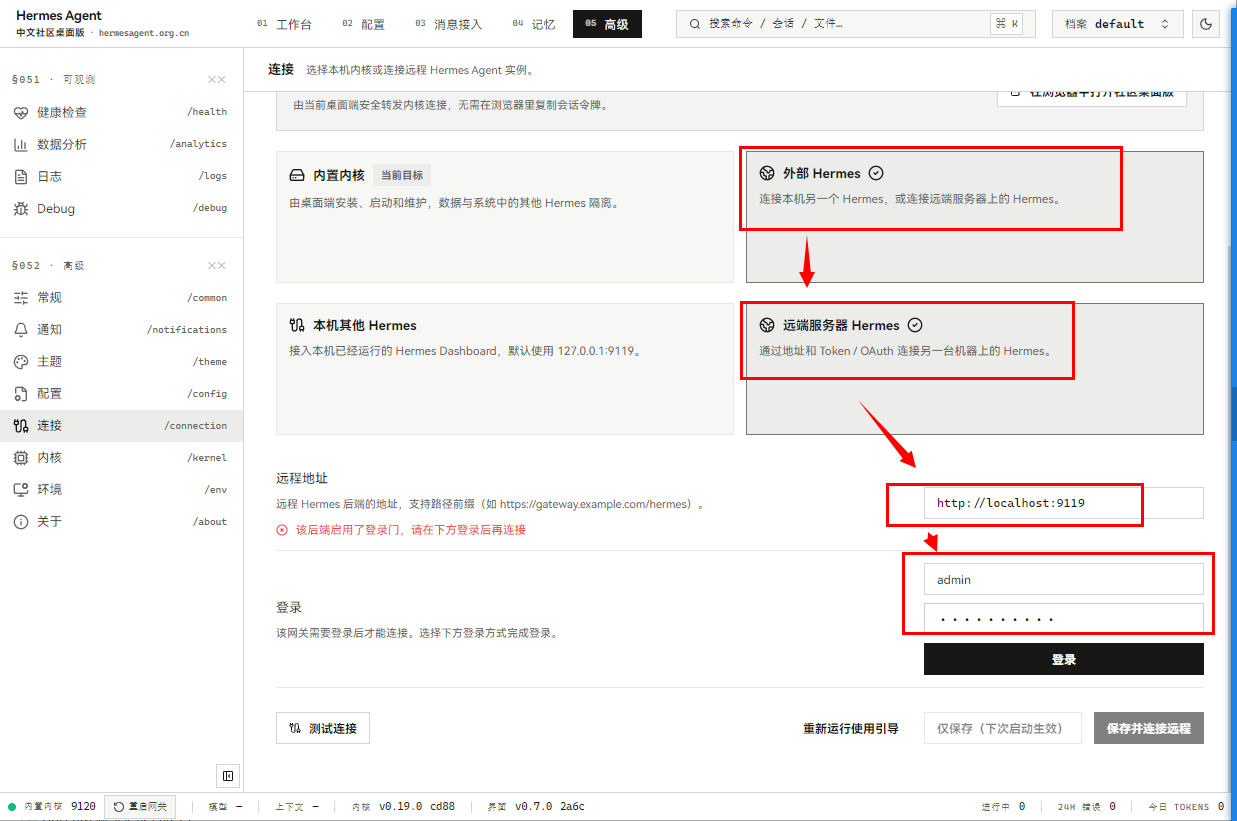Toggle dark mode moon icon
The image size is (1237, 821).
pyautogui.click(x=1206, y=24)
